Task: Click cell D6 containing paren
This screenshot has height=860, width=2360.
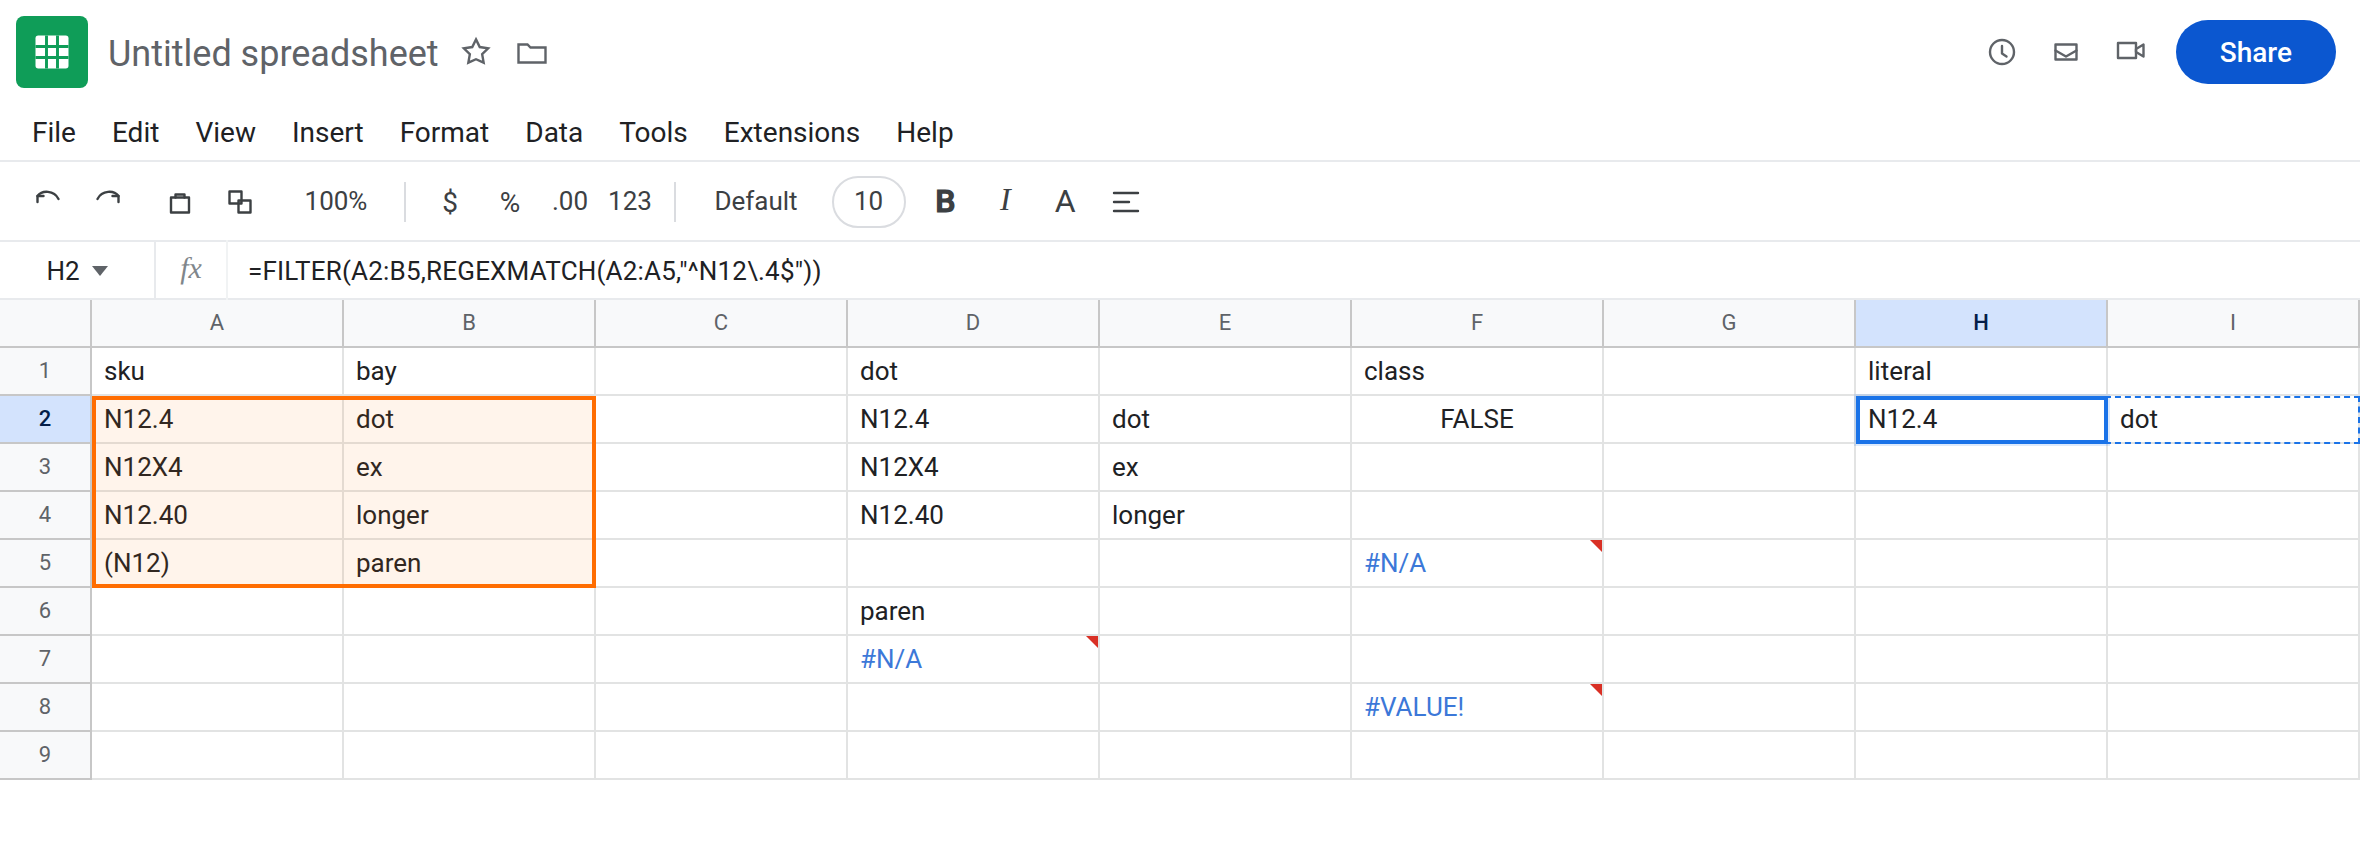Action: [973, 611]
